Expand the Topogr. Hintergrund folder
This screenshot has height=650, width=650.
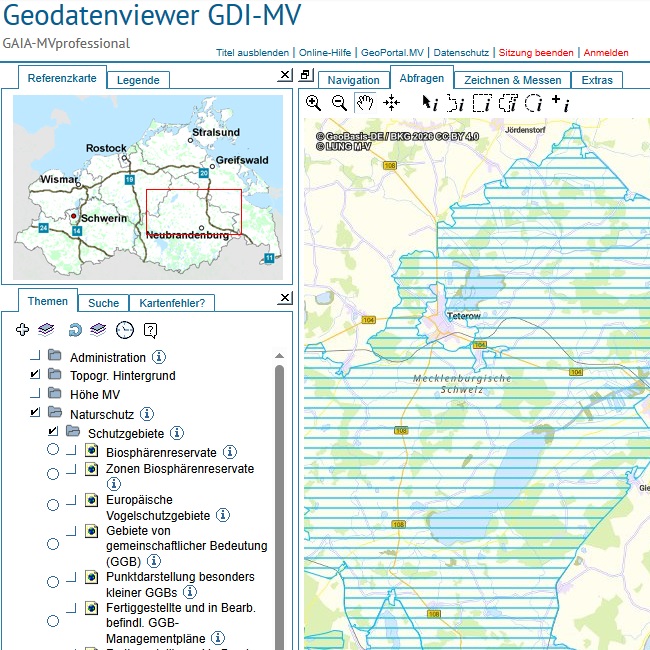[x=55, y=374]
